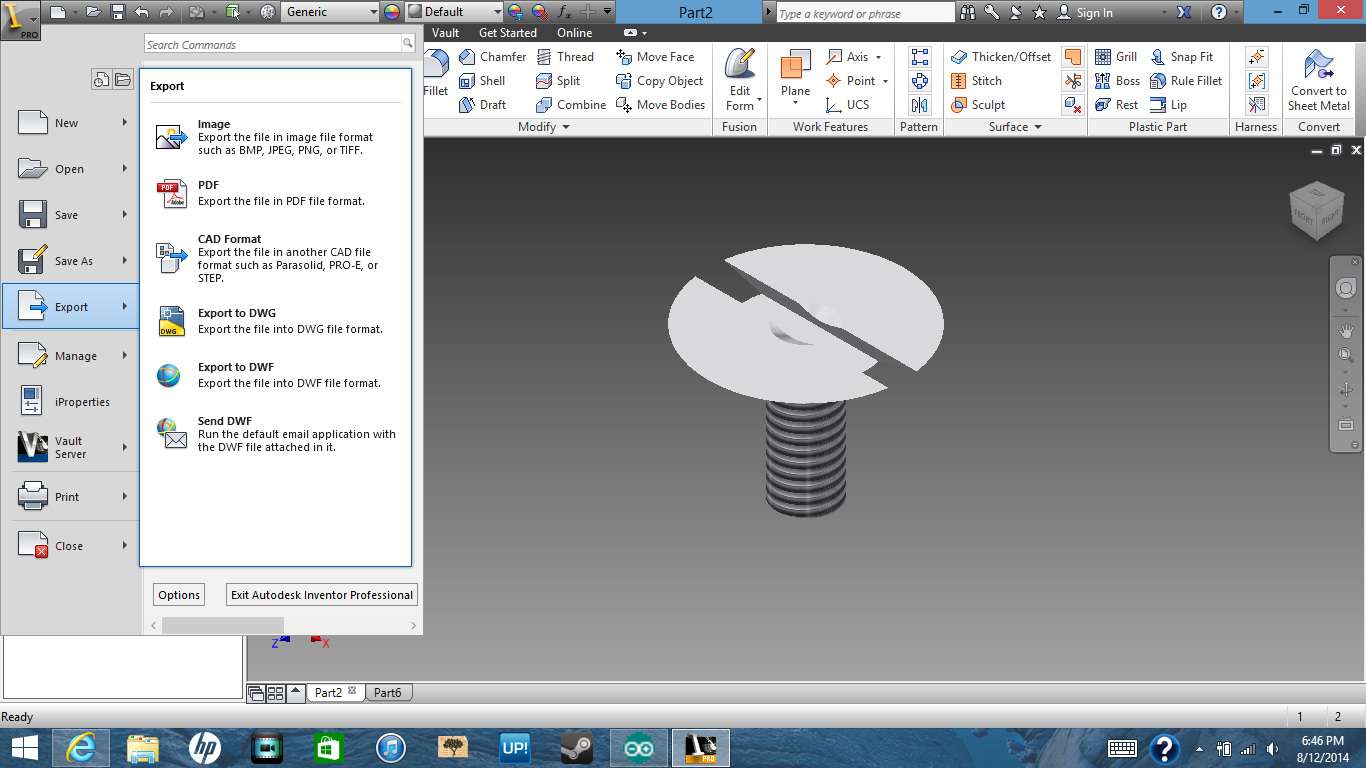Select the Draft tool

[x=482, y=105]
